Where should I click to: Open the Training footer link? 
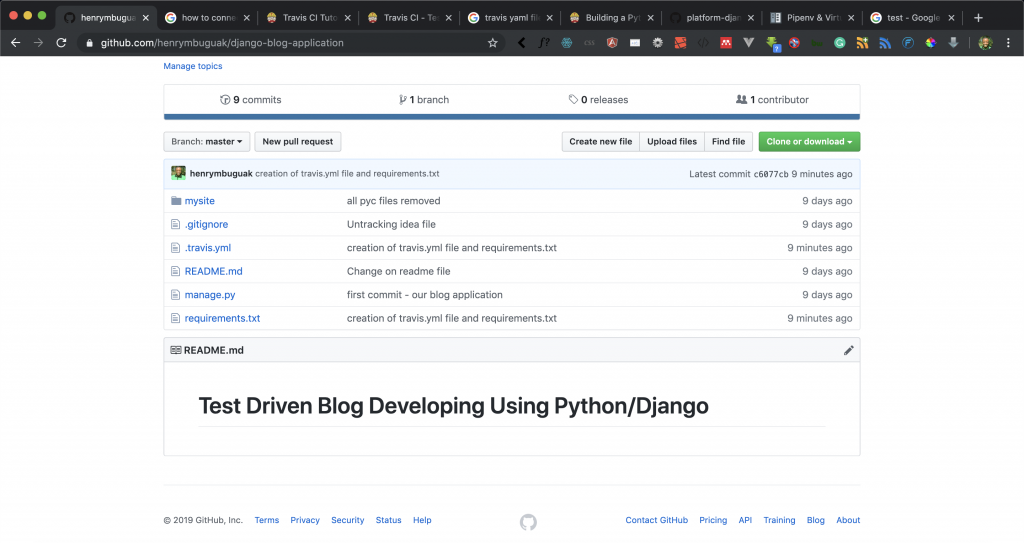coord(779,520)
